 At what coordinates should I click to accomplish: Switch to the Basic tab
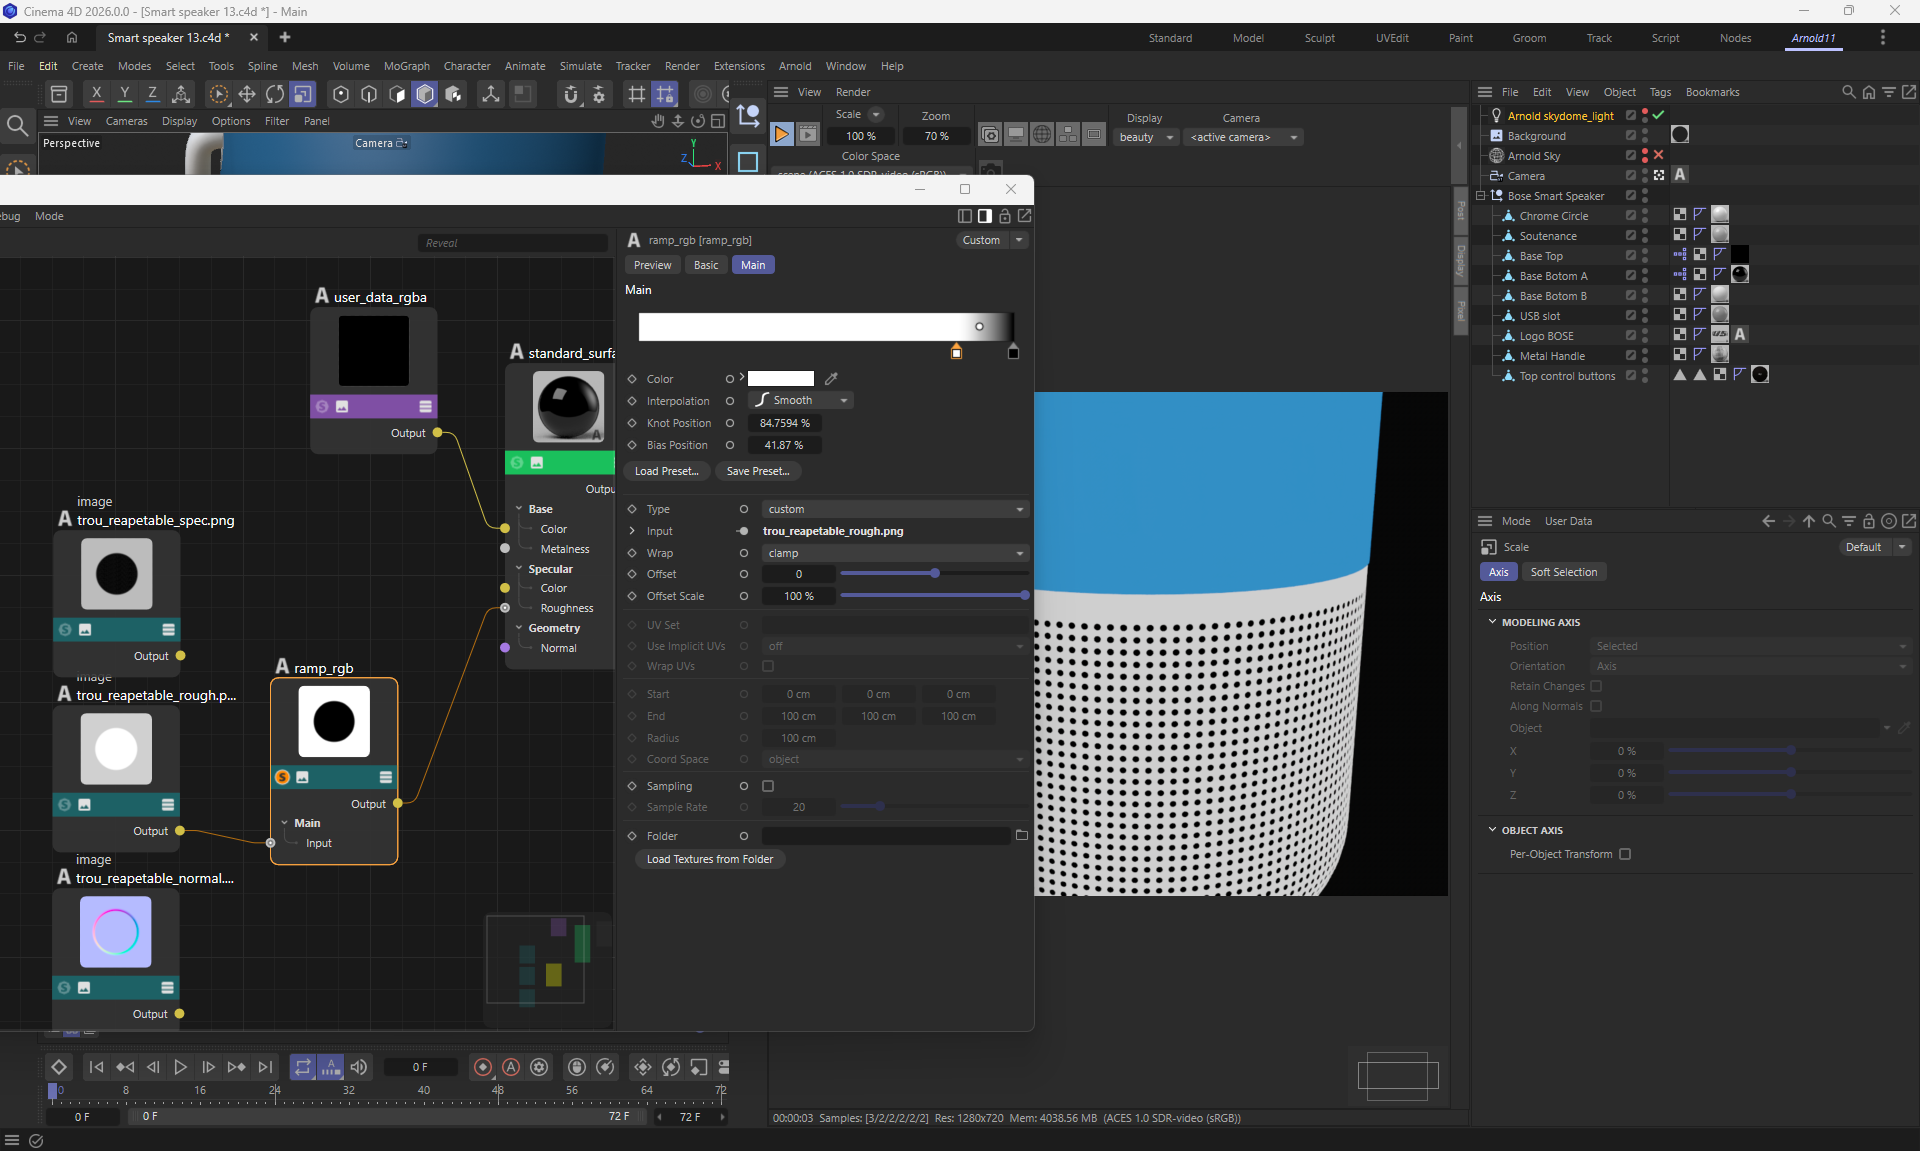coord(705,265)
